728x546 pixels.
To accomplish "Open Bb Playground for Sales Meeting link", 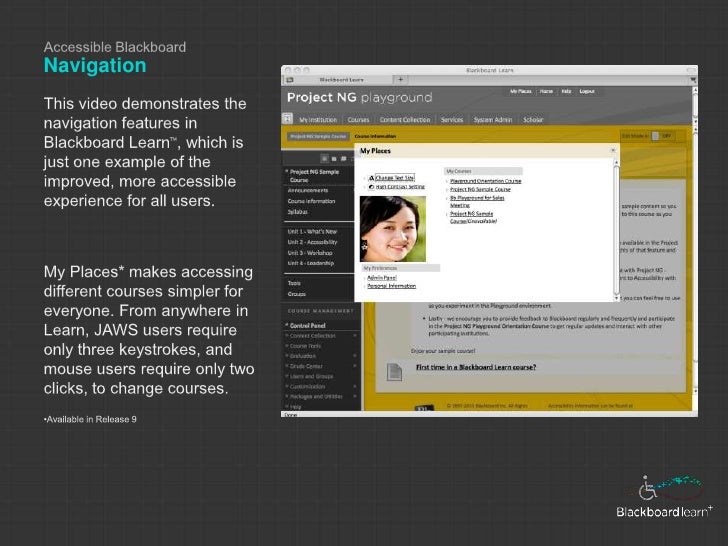I will tap(477, 202).
